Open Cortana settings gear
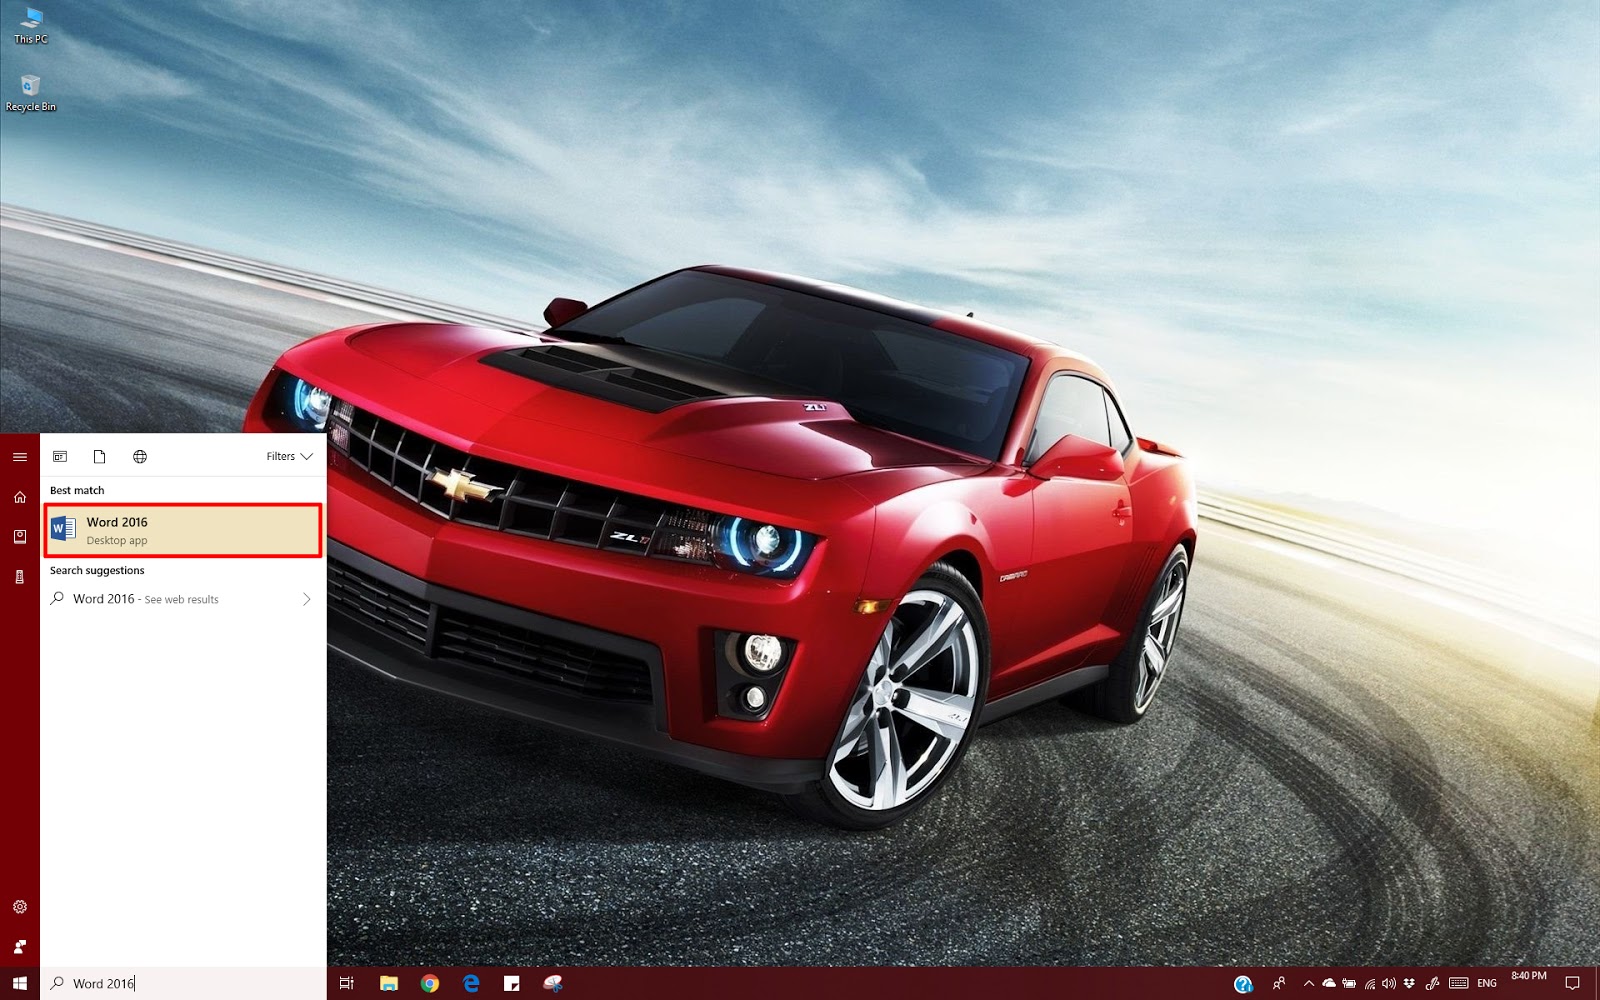Screen dimensions: 1600x1000 pos(20,907)
